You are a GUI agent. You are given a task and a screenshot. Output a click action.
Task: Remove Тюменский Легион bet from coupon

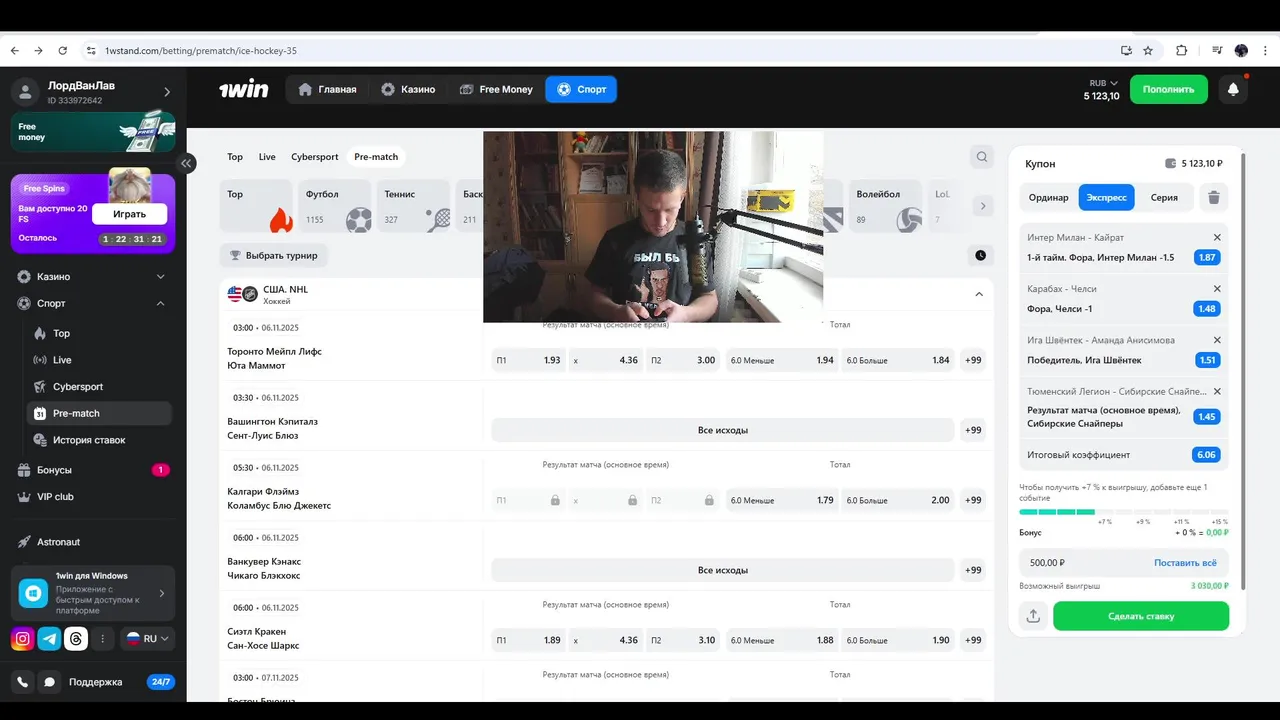1217,391
